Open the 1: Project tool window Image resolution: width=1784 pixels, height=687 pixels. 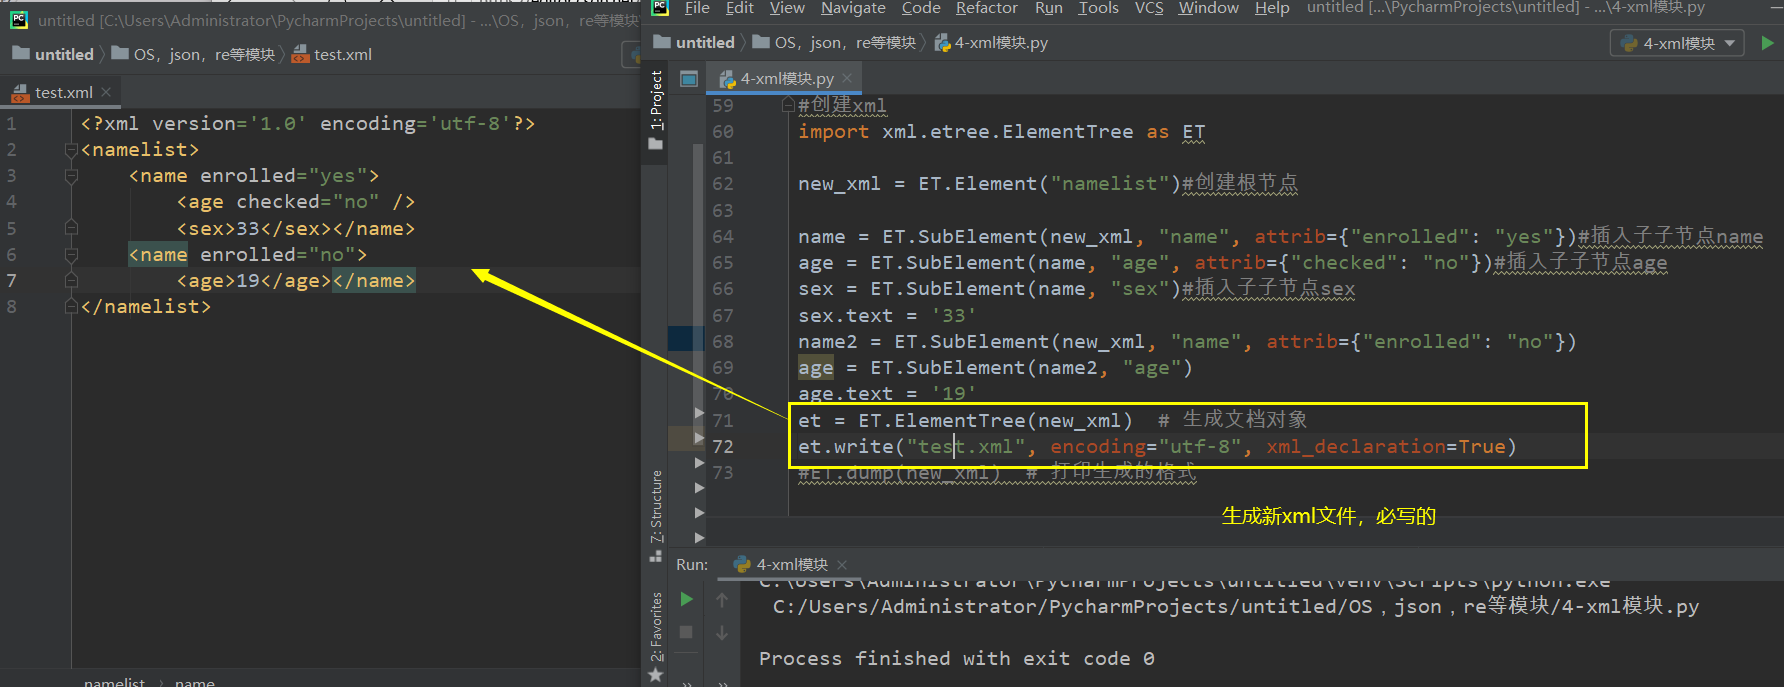[x=656, y=100]
